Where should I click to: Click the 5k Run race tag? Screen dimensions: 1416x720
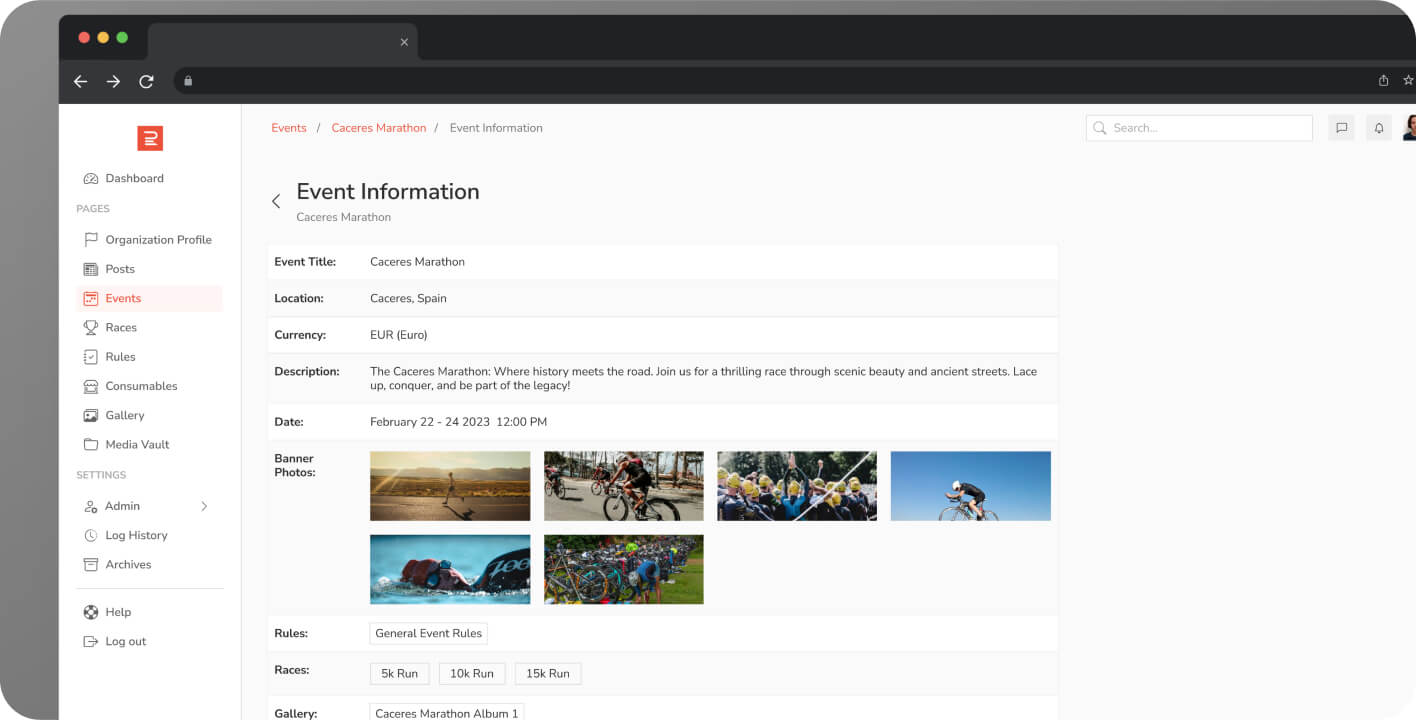pos(400,674)
